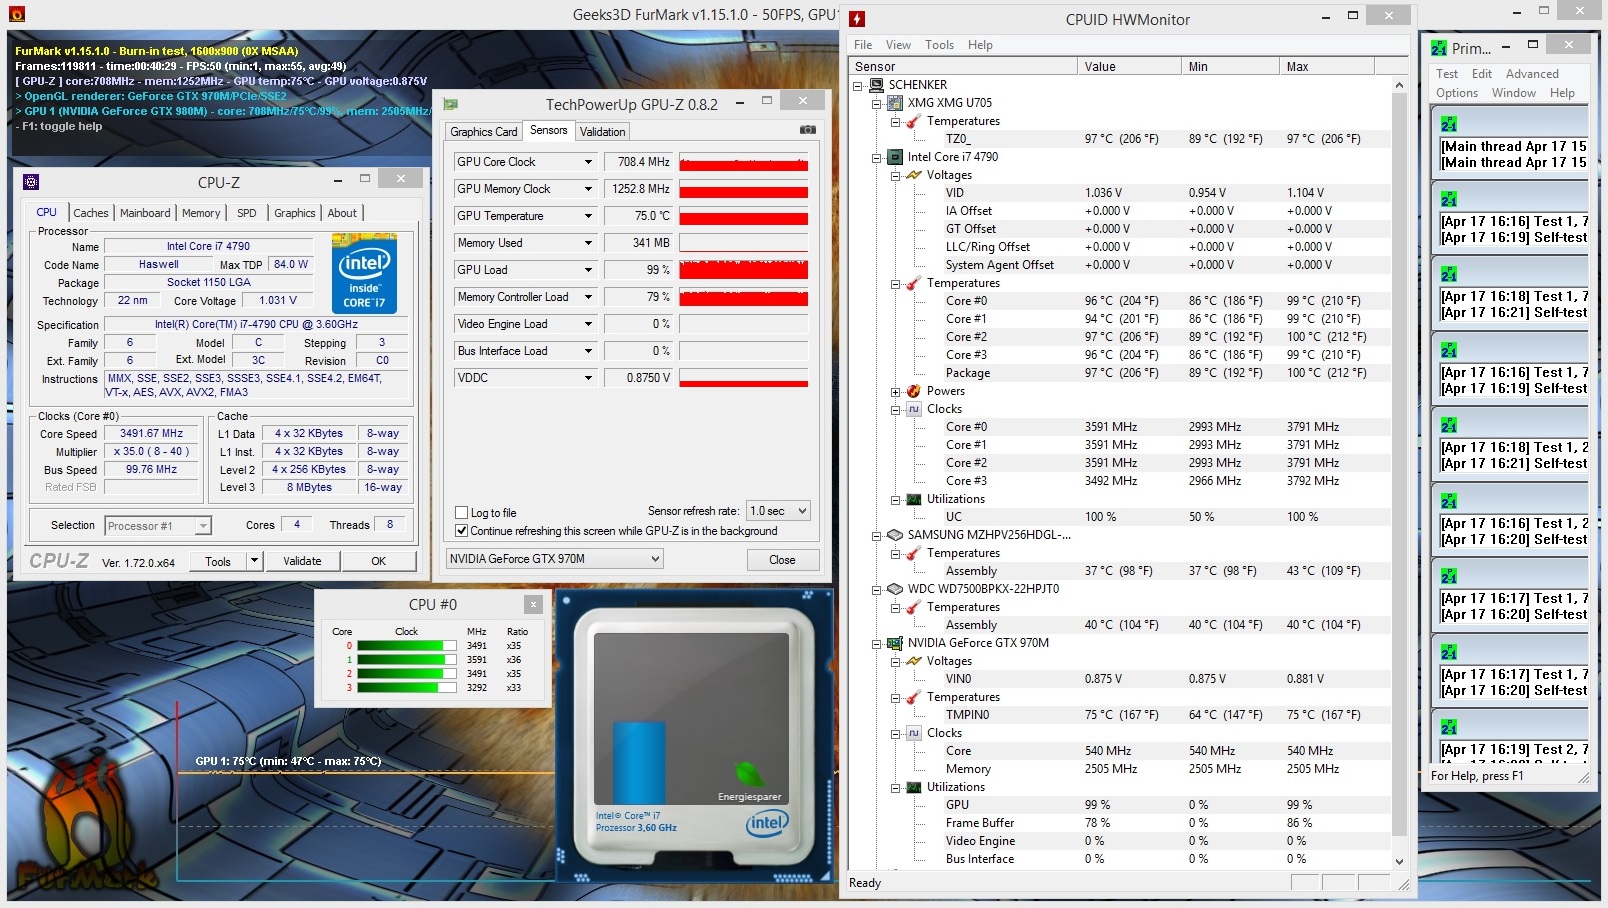Click the XMG U705 motherboard icon
This screenshot has height=908, width=1608.
coord(895,103)
